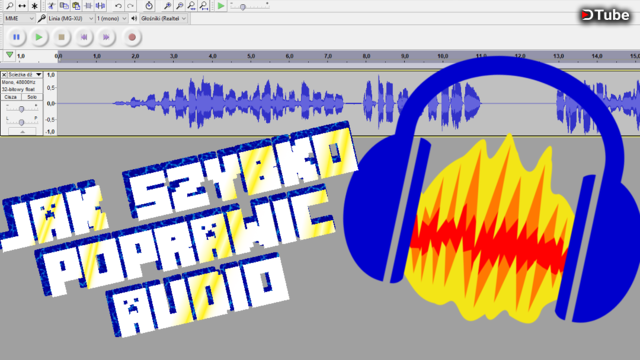Collapse the track with bottom arrow

(22, 131)
